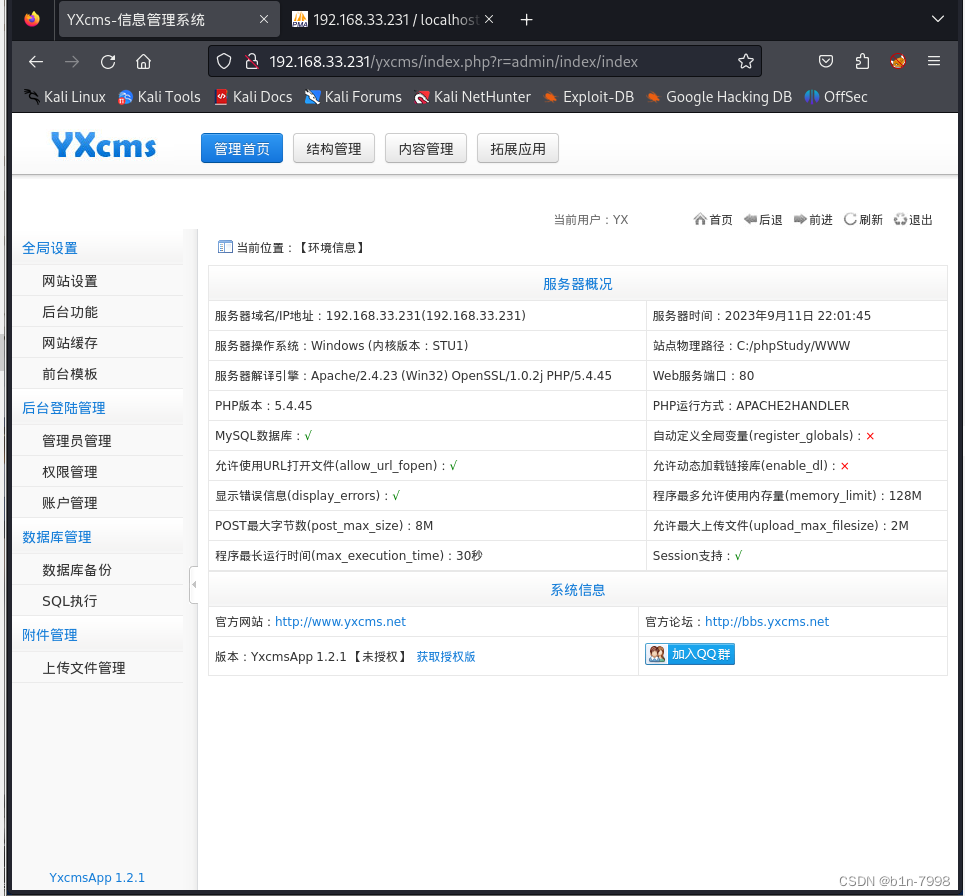This screenshot has width=965, height=896.
Task: Collapse the 附件管理 sidebar section
Action: coord(50,635)
